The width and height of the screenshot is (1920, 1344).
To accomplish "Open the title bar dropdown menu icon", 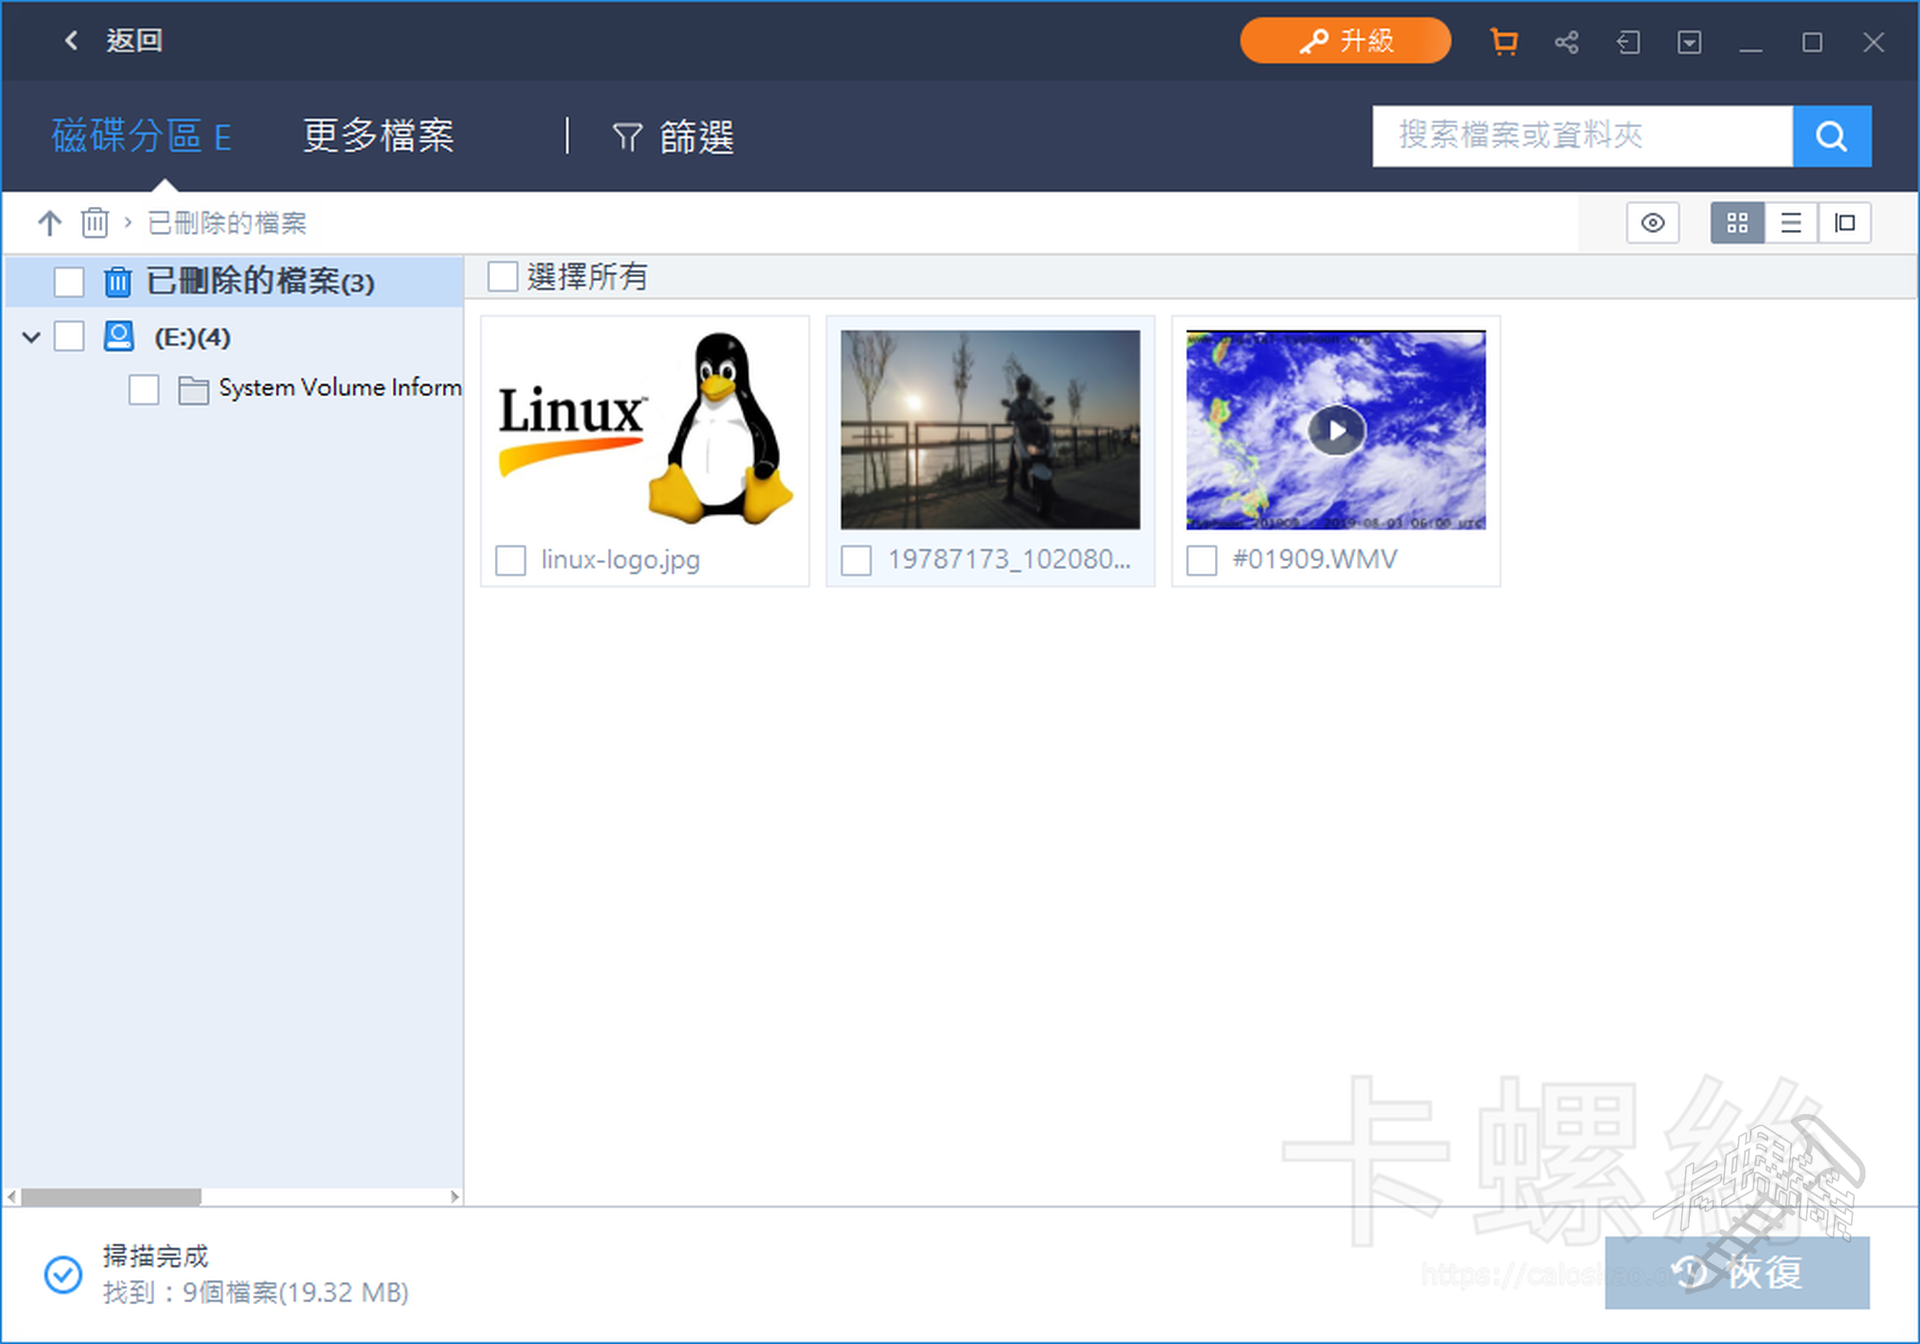I will tap(1689, 42).
